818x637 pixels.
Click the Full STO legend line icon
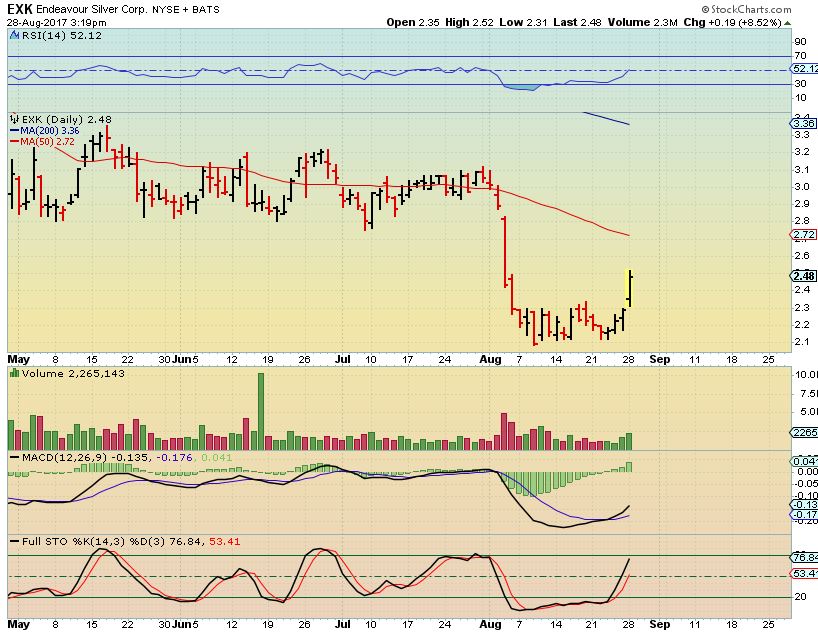click(x=15, y=542)
